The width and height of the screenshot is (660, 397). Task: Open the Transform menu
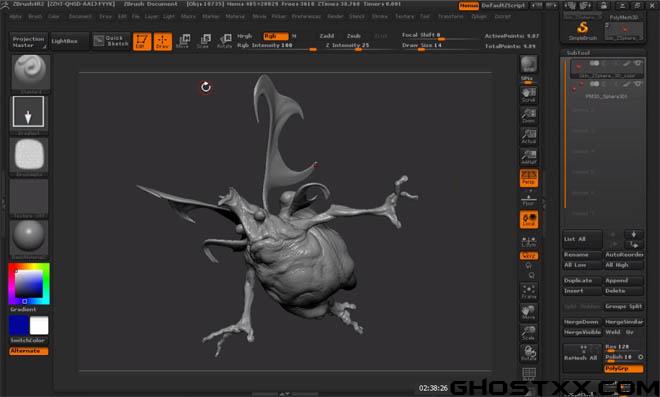point(450,16)
